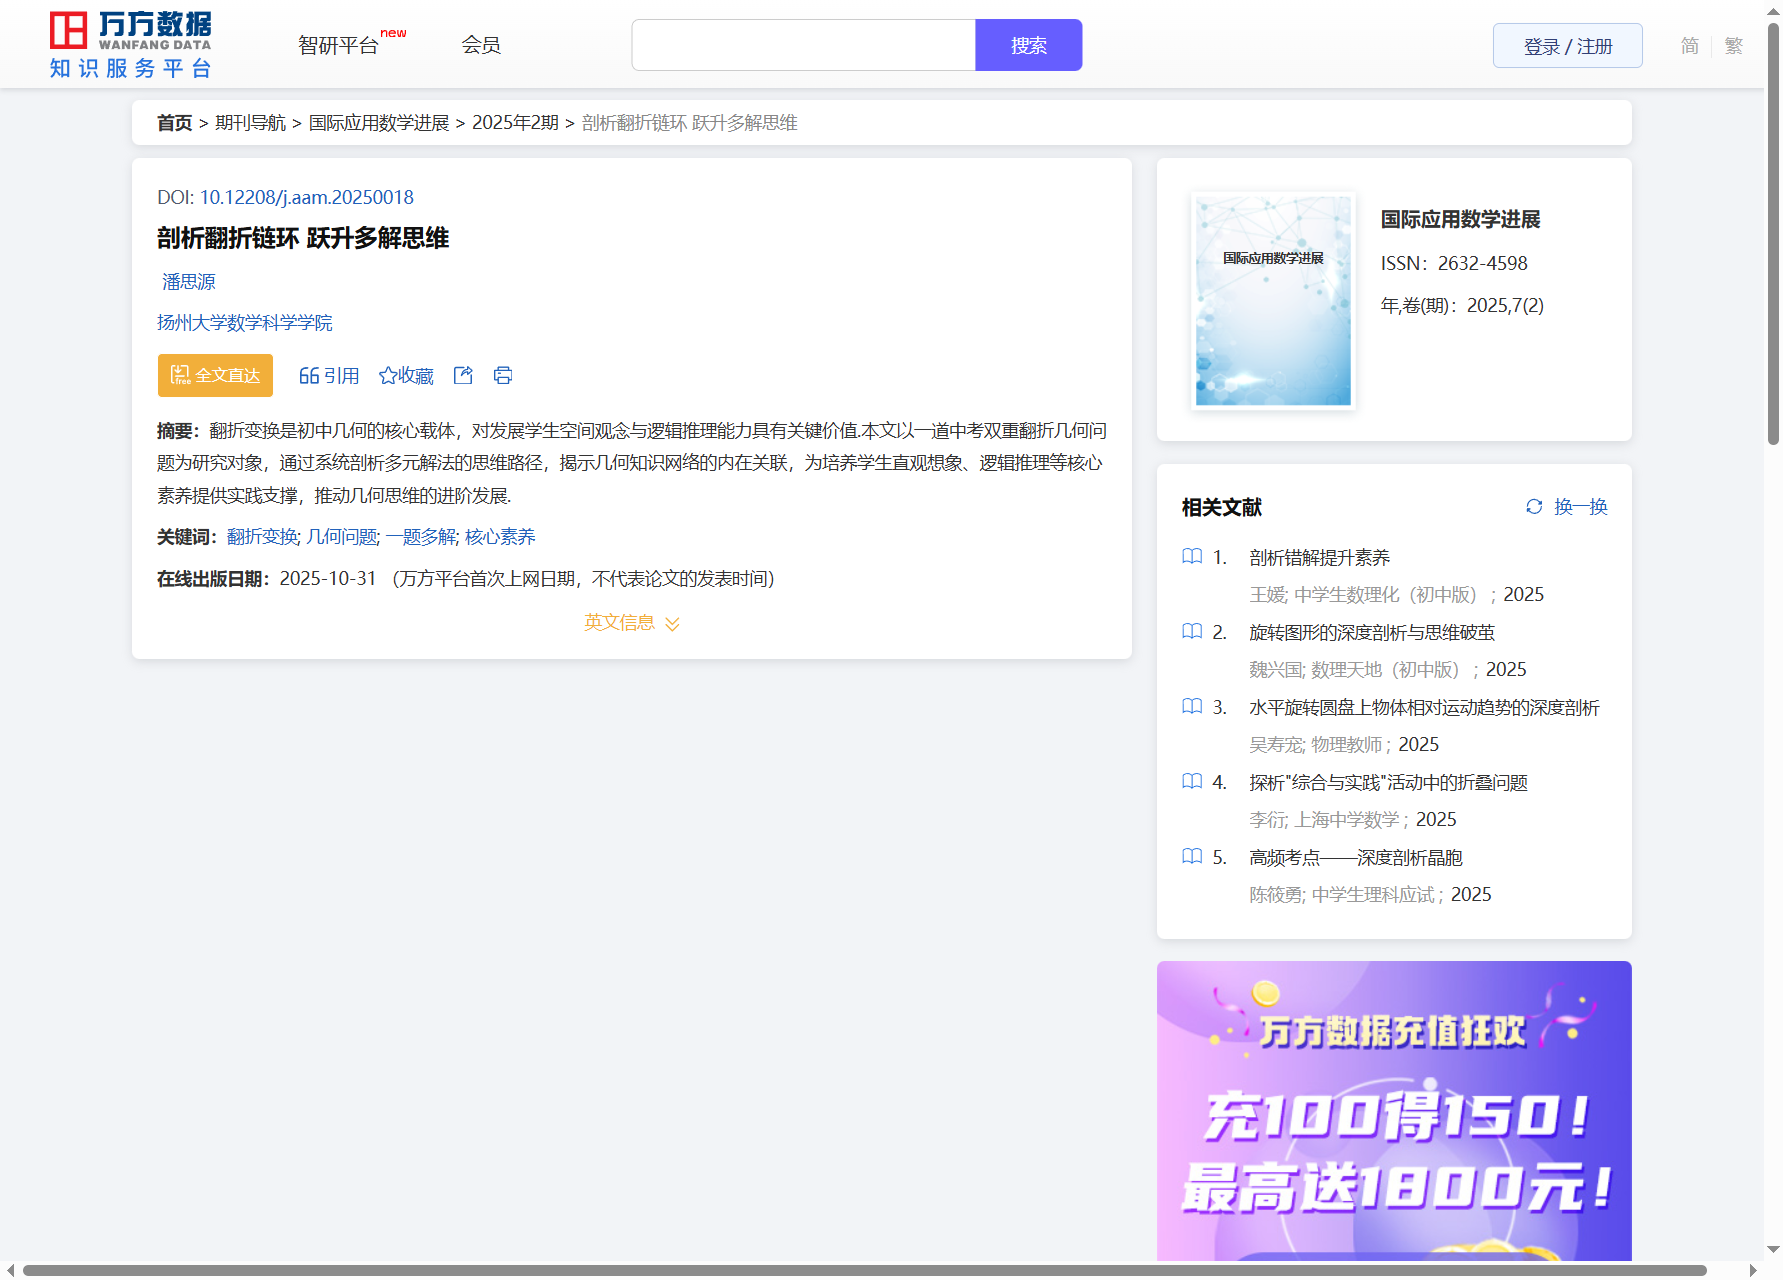Click the 全文直达 full text button
The width and height of the screenshot is (1783, 1280).
pyautogui.click(x=215, y=376)
